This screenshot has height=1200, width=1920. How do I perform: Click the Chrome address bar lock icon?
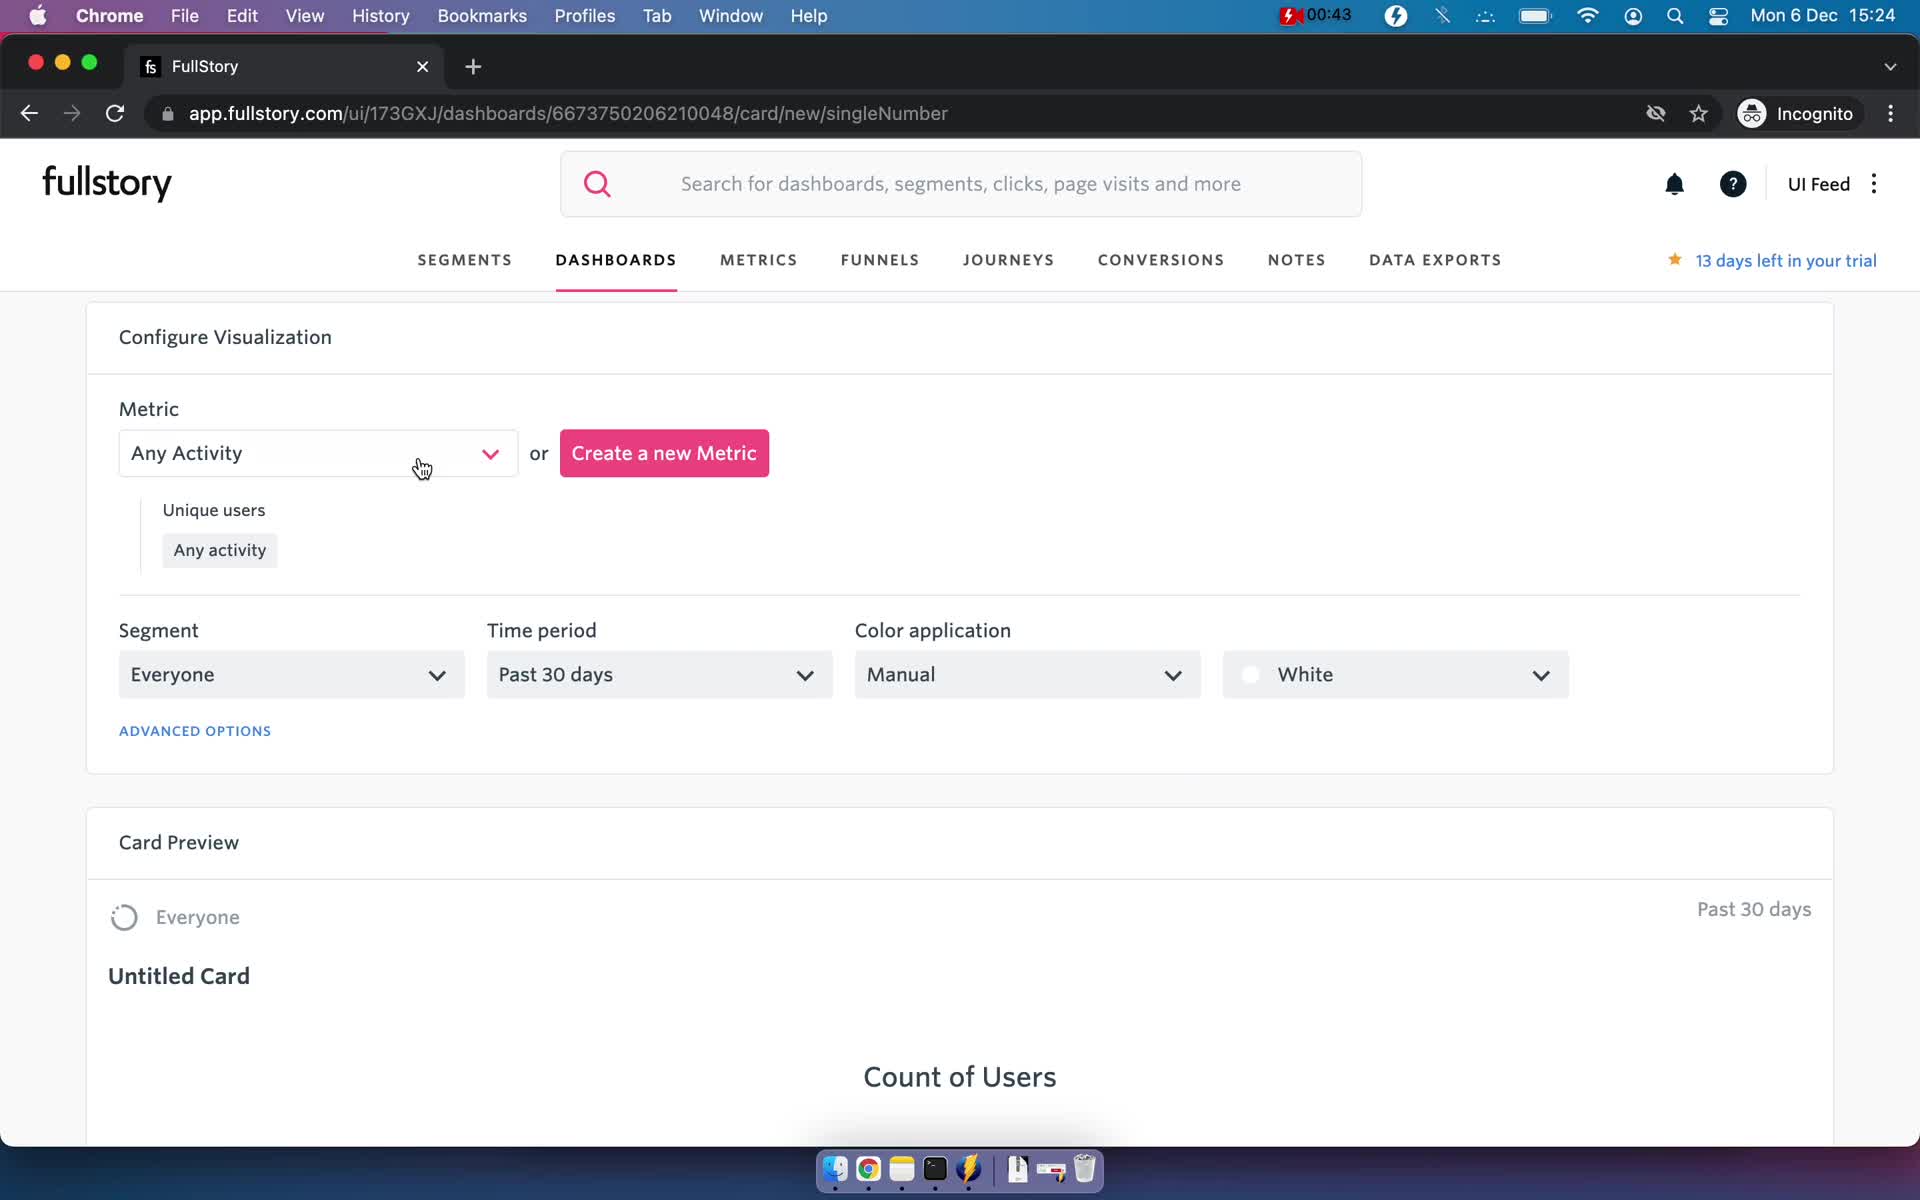[164, 113]
